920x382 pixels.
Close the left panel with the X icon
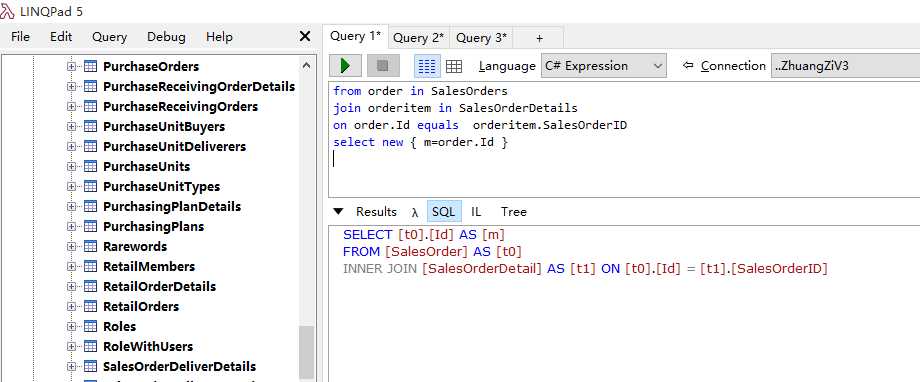(x=305, y=36)
